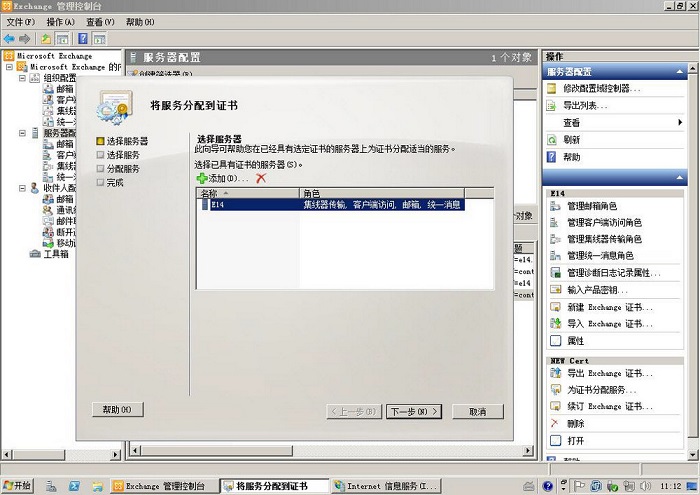Click the red 删除 icon in NEW Cert section
The width and height of the screenshot is (700, 495).
pyautogui.click(x=555, y=423)
